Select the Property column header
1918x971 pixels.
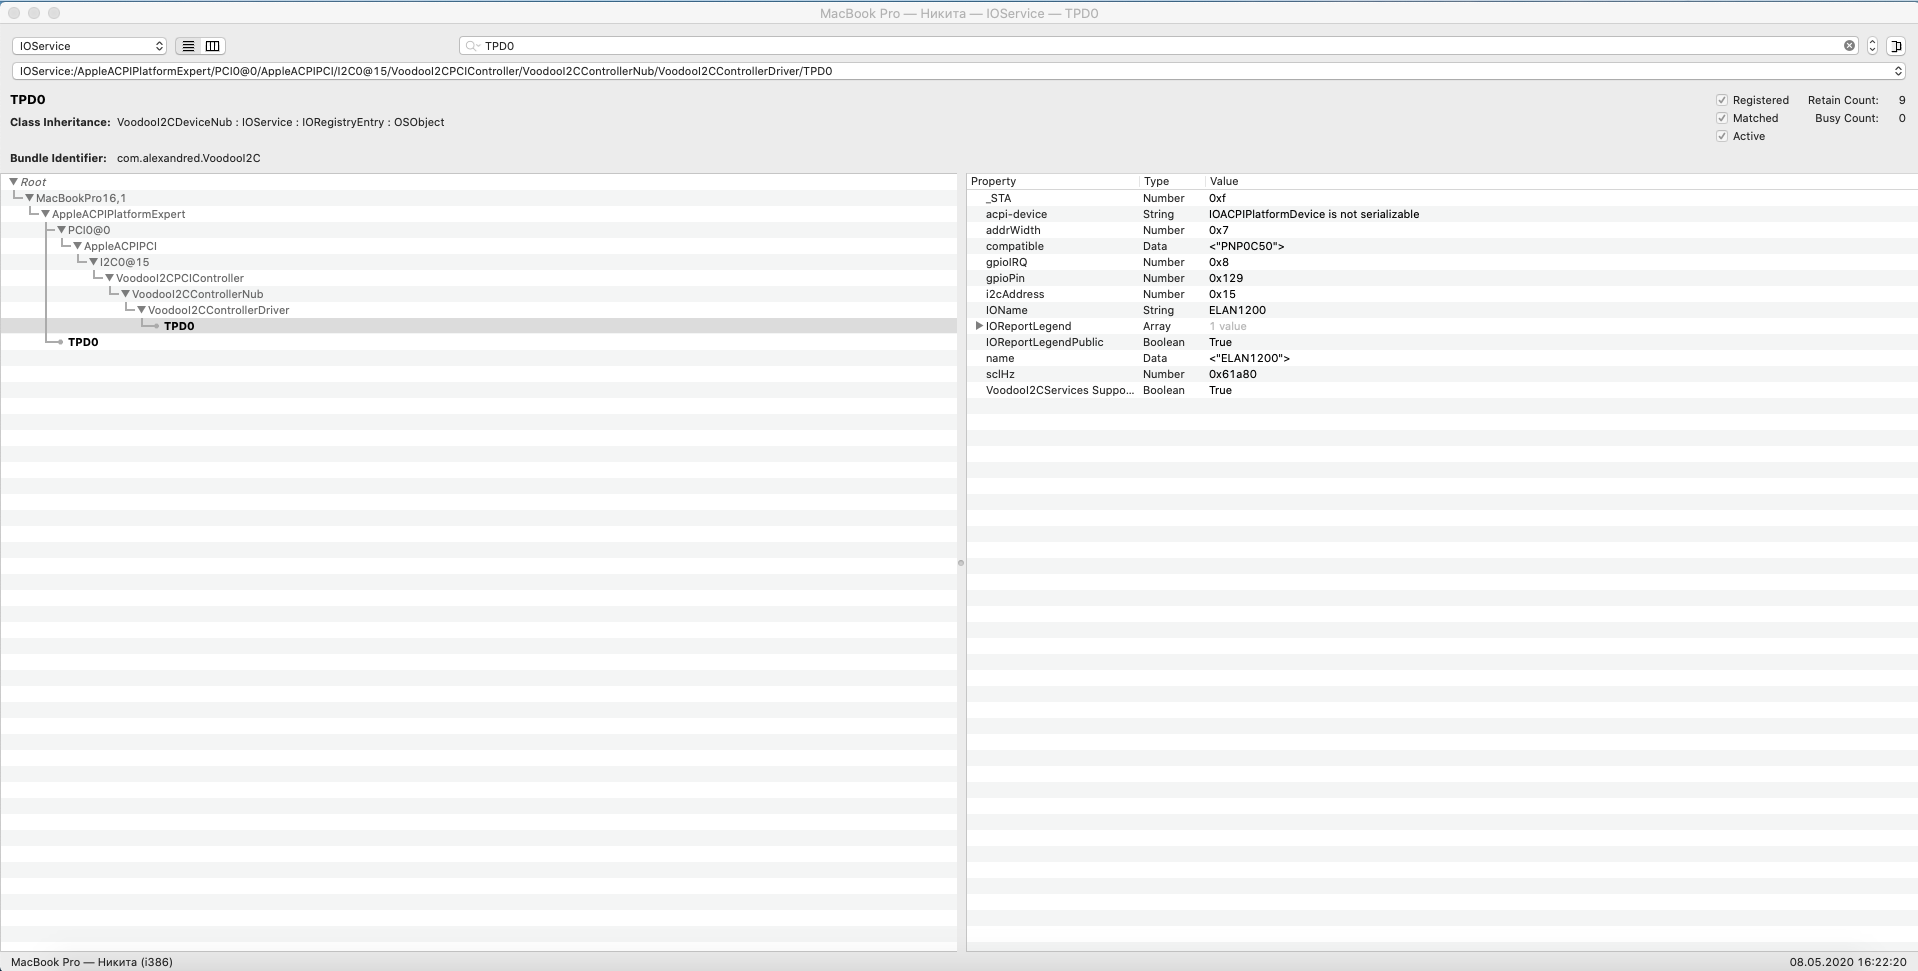pos(995,181)
